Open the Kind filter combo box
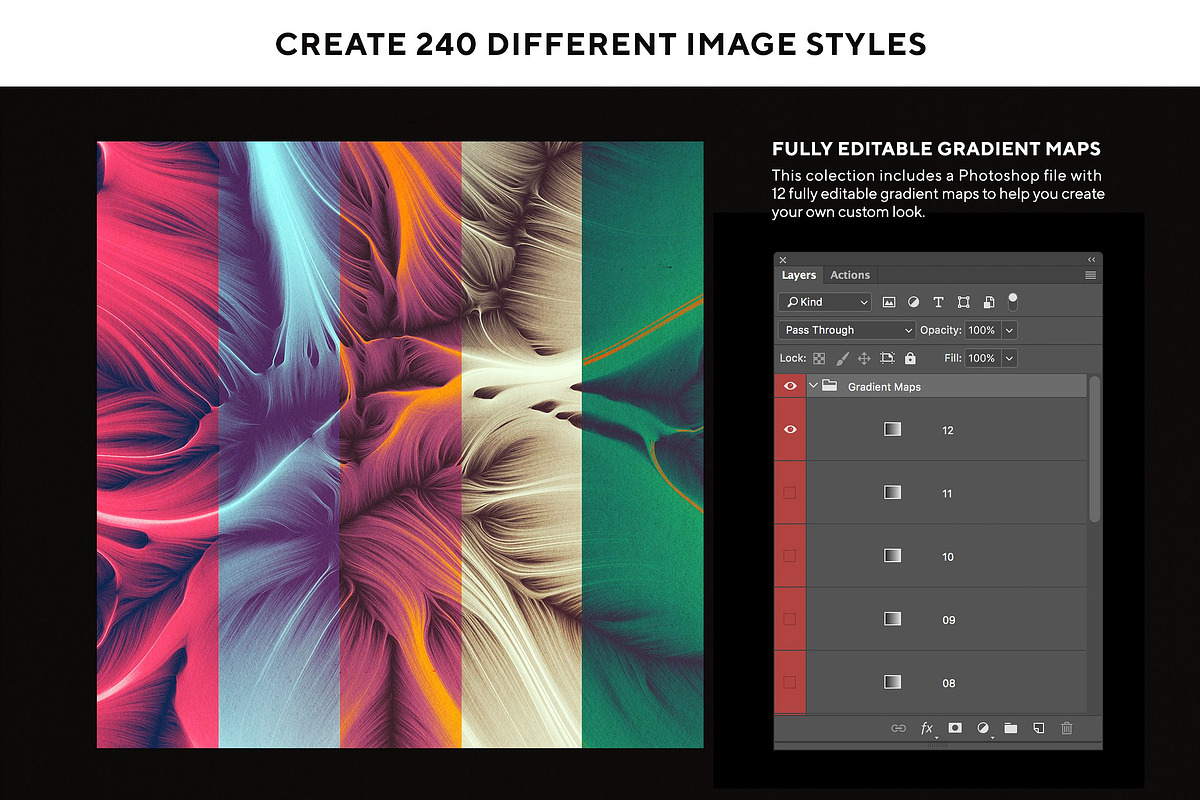 pos(824,301)
